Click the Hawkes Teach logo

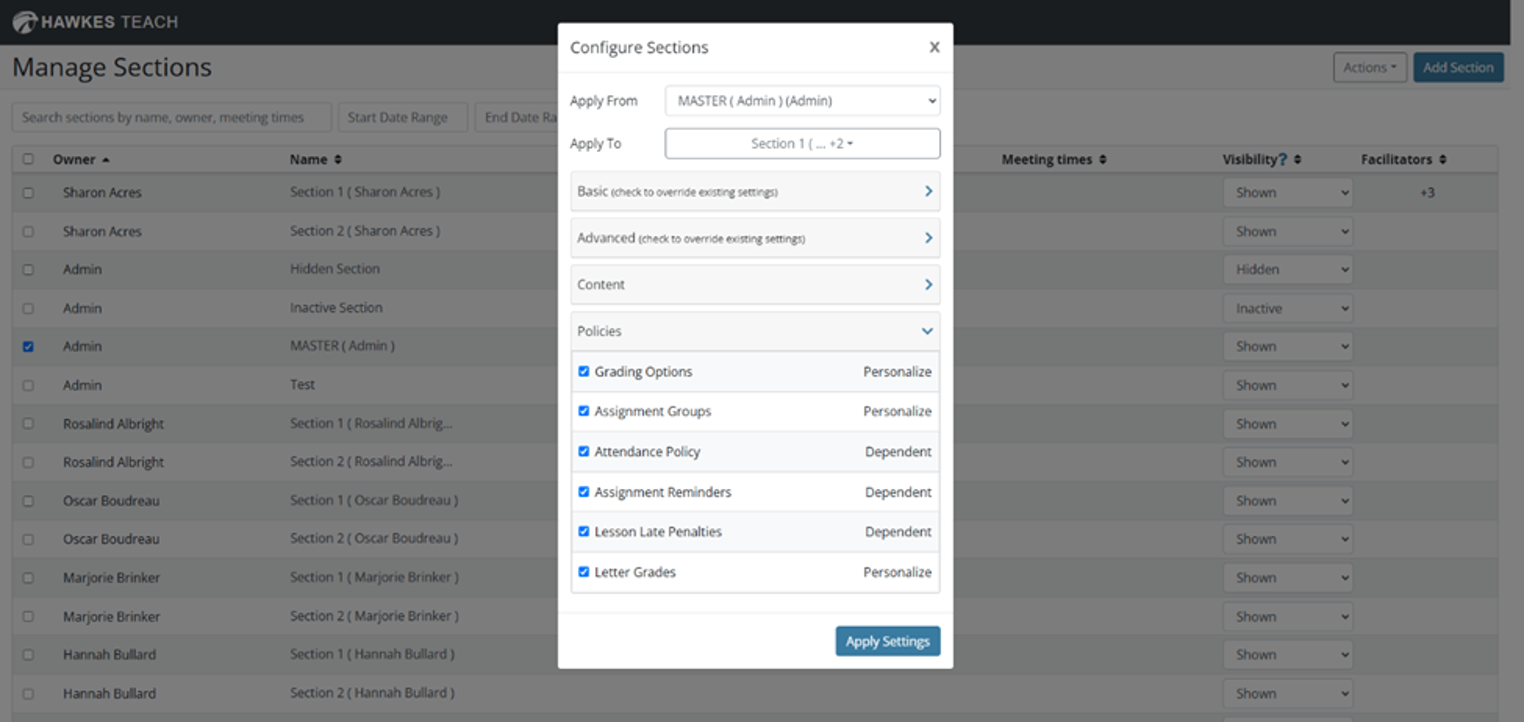point(95,21)
